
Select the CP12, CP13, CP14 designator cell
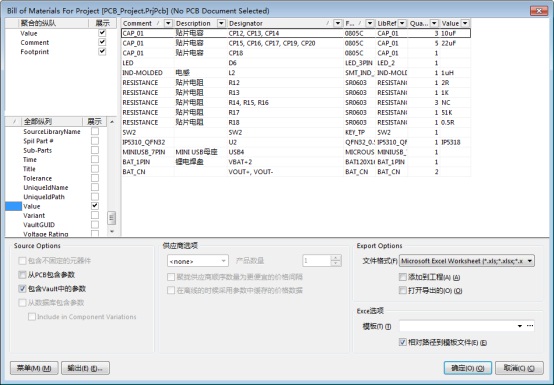285,33
